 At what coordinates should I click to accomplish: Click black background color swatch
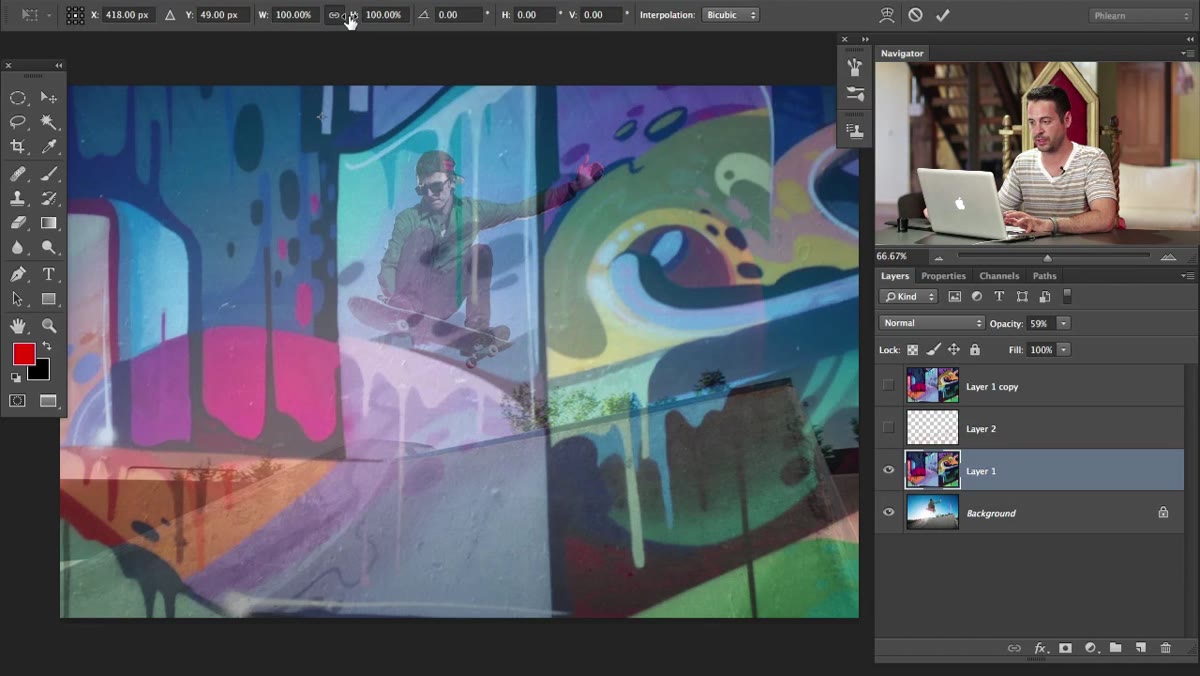pos(41,372)
